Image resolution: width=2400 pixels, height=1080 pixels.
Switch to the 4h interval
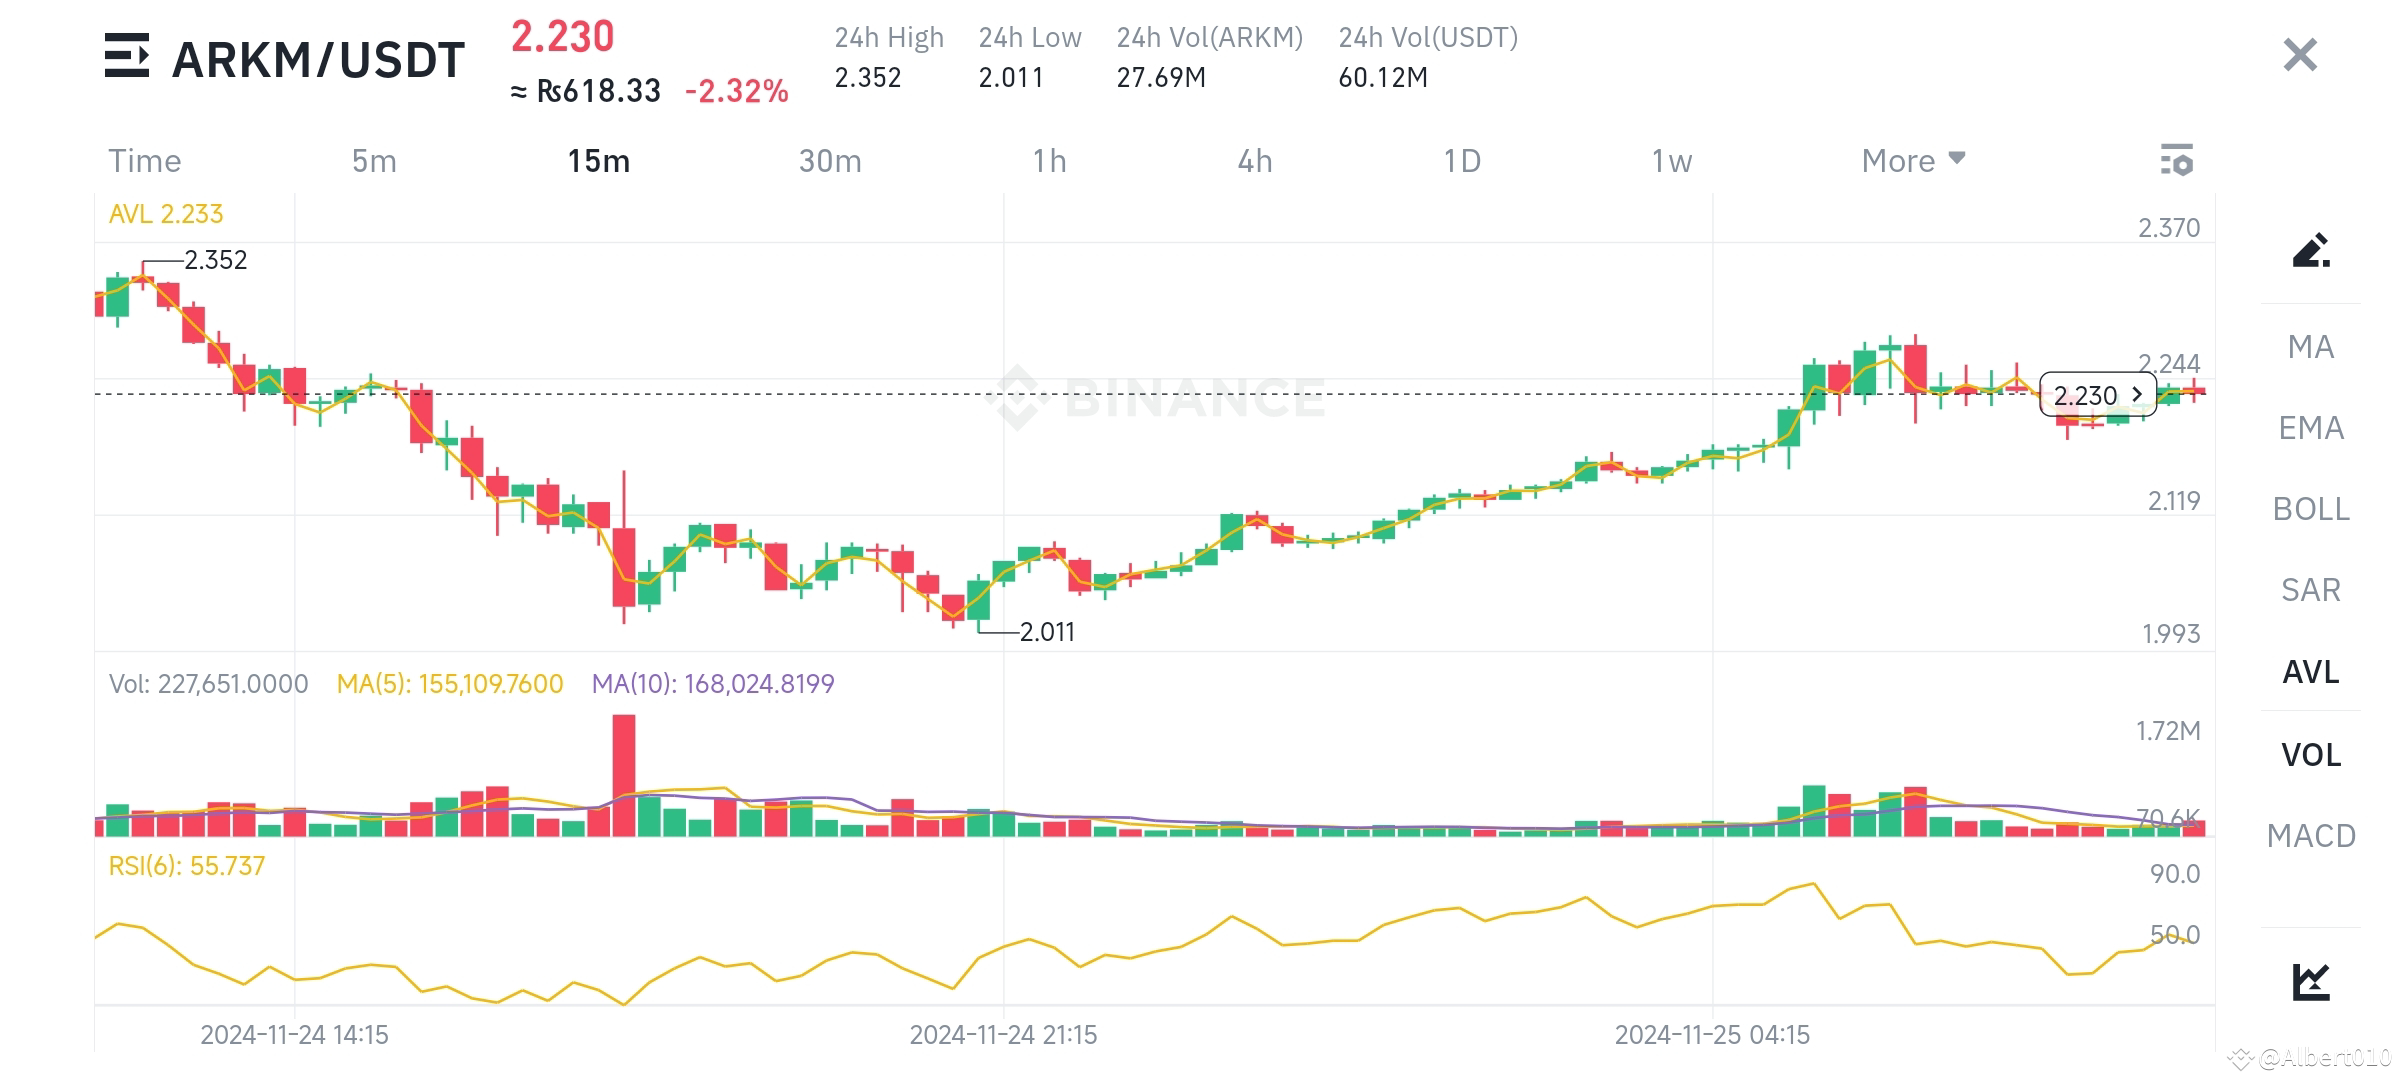[1256, 160]
